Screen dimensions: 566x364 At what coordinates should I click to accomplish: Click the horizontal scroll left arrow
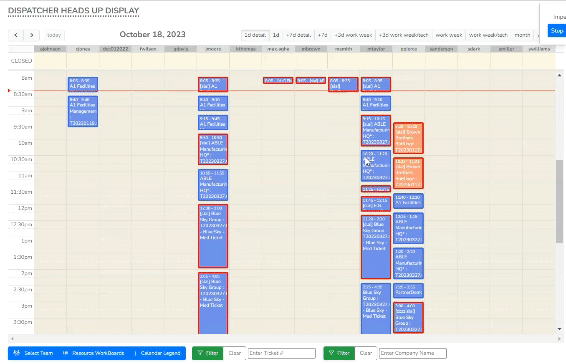[x=12, y=339]
